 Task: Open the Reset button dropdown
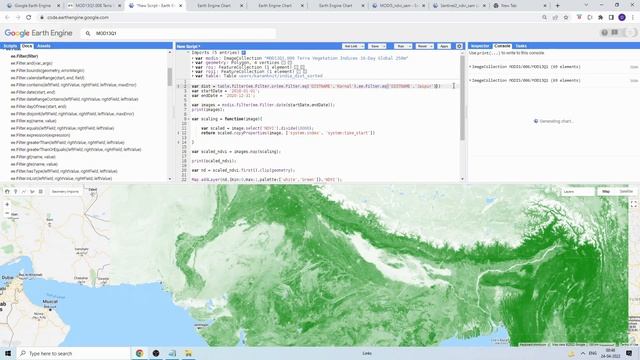pyautogui.click(x=431, y=46)
